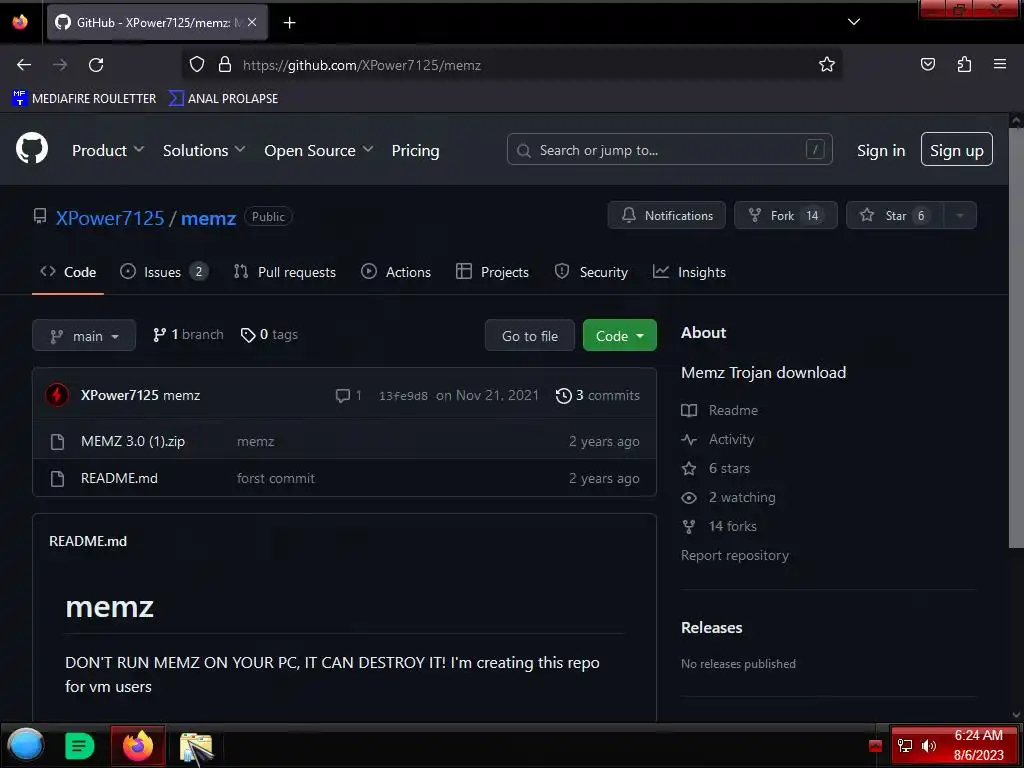Bookmark this page with the star icon
The height and width of the screenshot is (768, 1024).
click(x=827, y=64)
